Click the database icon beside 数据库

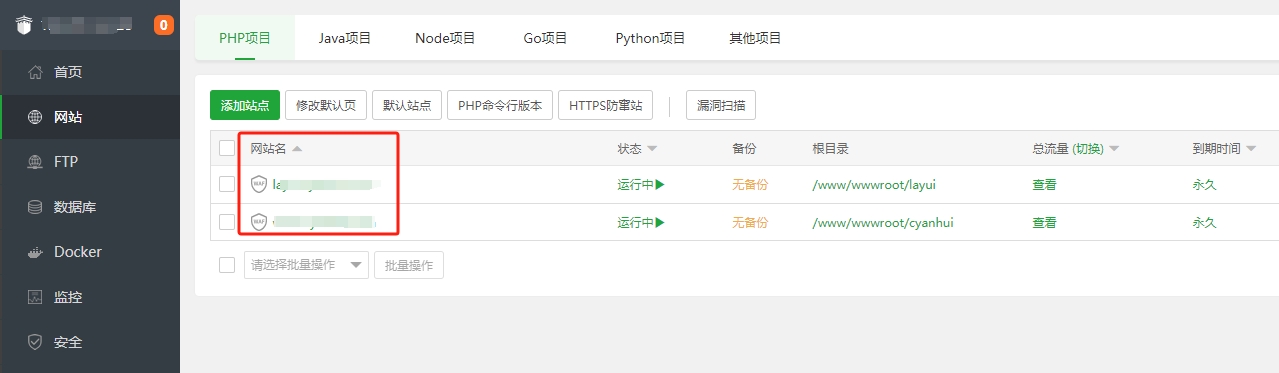coord(35,207)
